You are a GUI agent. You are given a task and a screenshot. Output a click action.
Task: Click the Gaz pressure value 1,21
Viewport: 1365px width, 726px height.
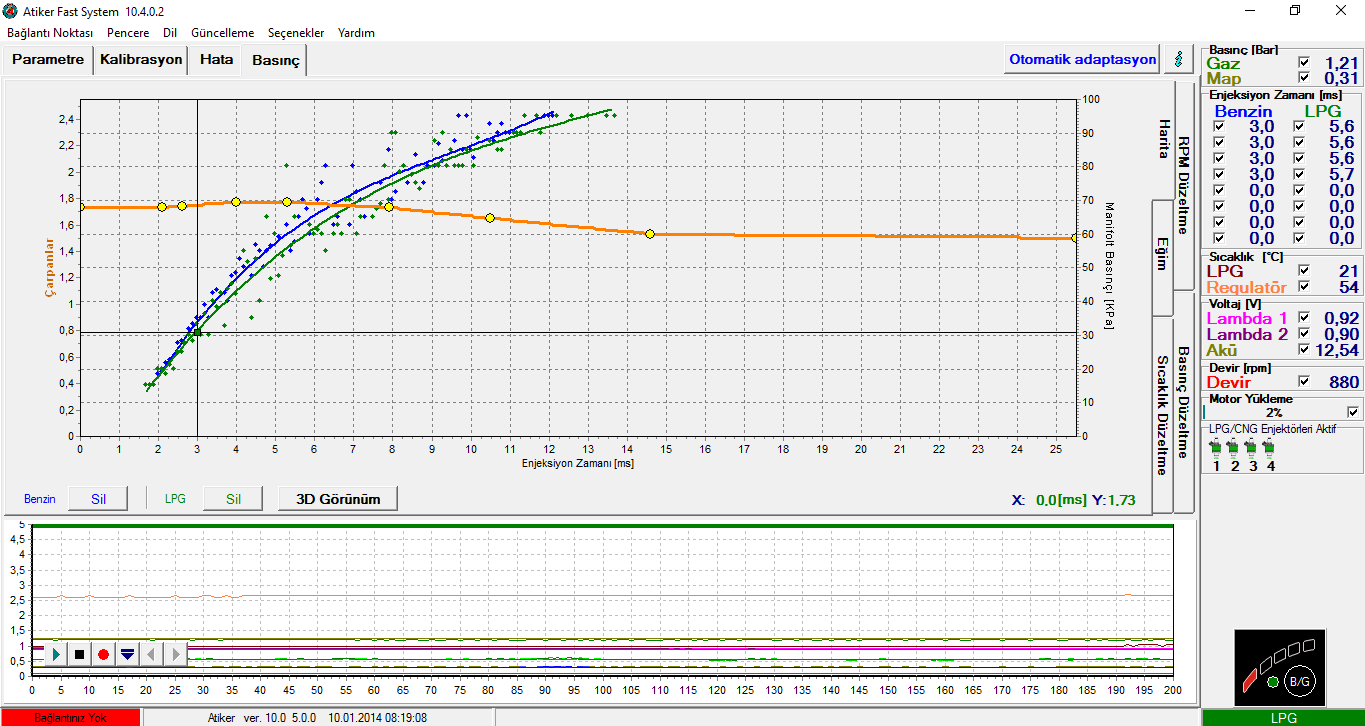pyautogui.click(x=1342, y=63)
